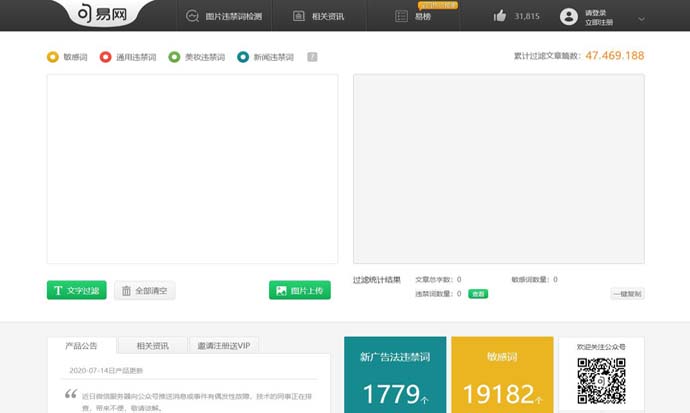Click the WeChat QR code image
Viewport: 690px width, 413px height.
click(x=601, y=382)
